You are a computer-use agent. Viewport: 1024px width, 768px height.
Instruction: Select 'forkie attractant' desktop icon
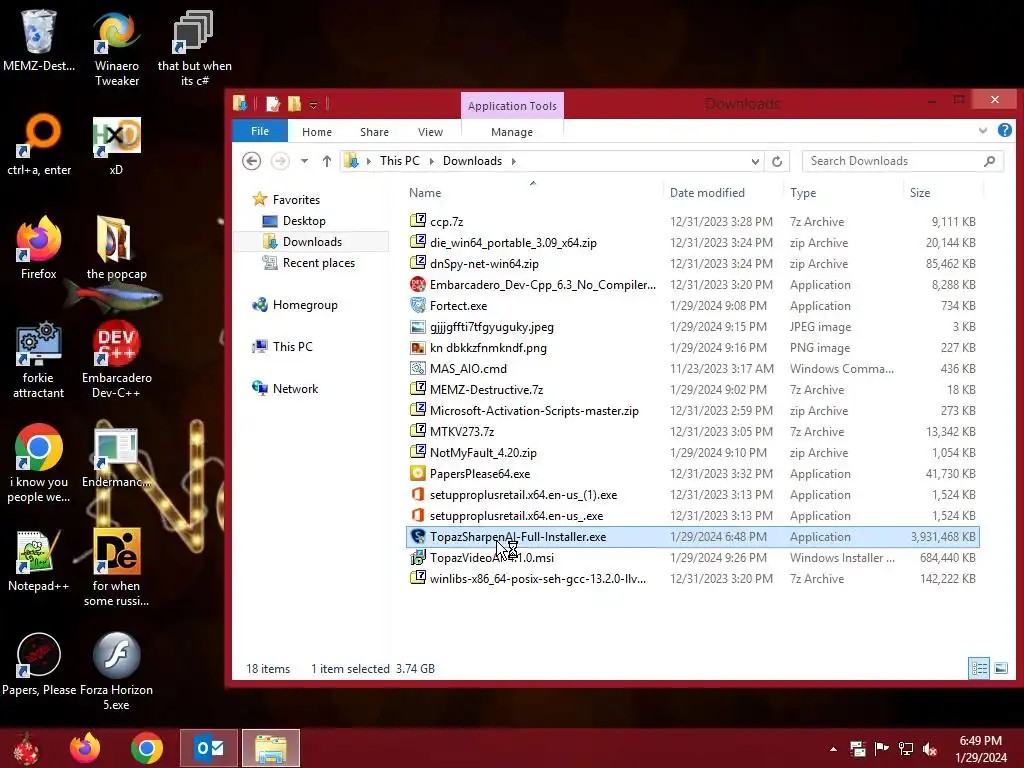click(x=39, y=359)
